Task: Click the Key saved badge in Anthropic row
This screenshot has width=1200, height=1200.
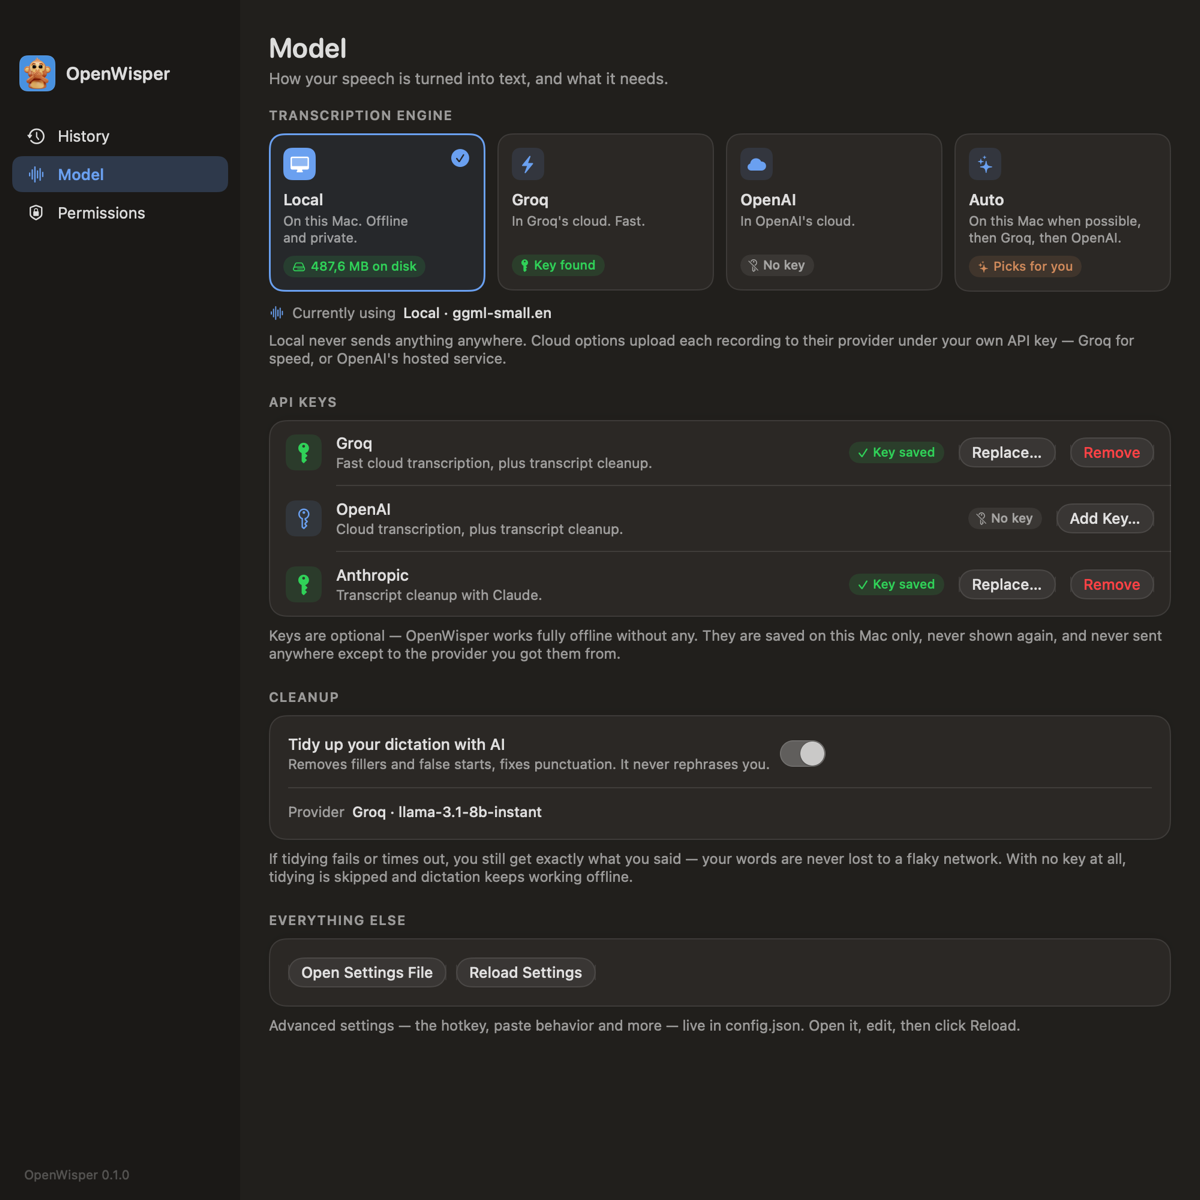Action: click(x=896, y=585)
